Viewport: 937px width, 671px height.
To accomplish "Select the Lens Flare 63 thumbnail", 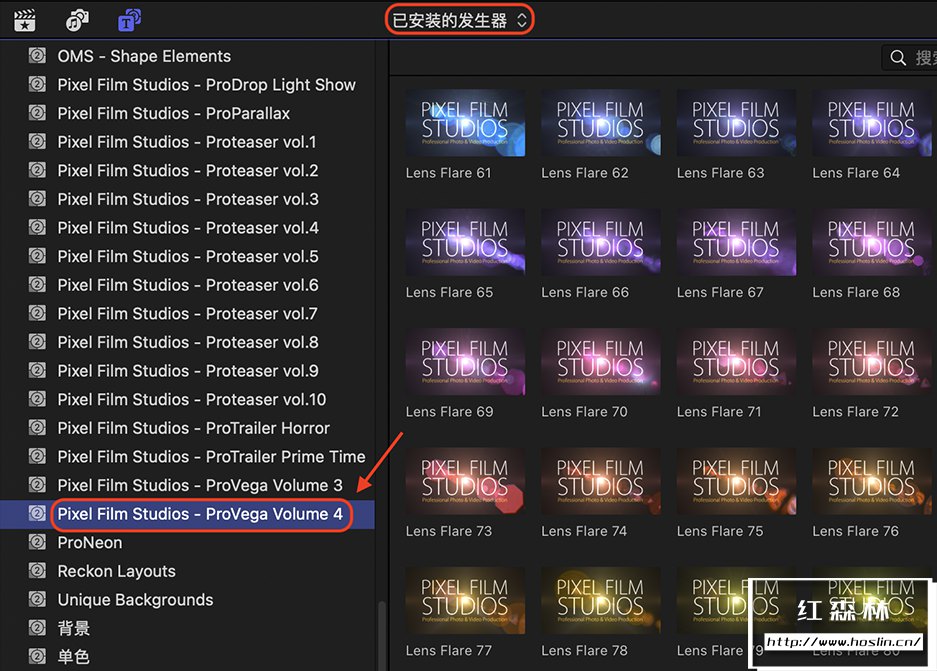I will tap(736, 123).
